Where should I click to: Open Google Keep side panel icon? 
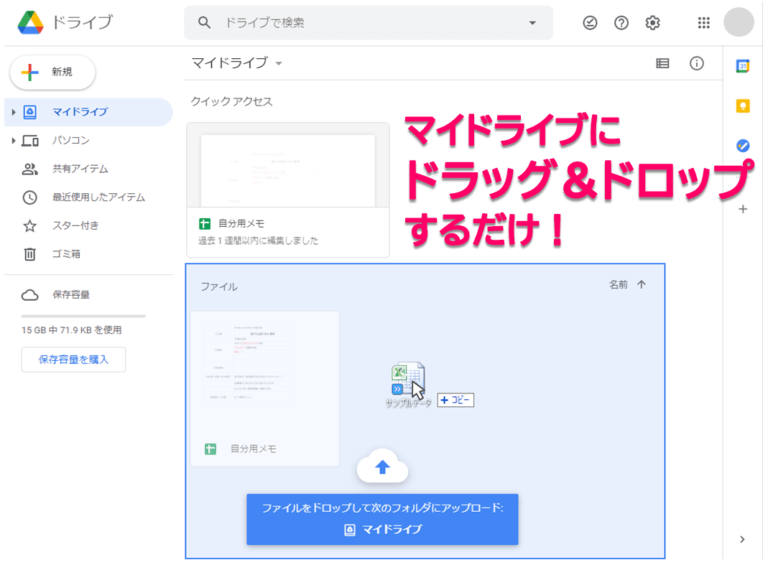pyautogui.click(x=743, y=106)
